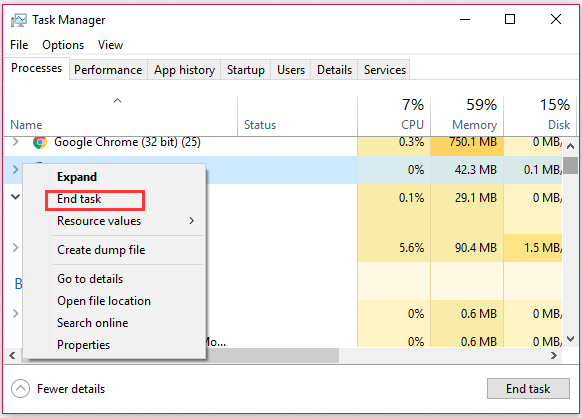This screenshot has width=582, height=418.
Task: Switch to the Services tab
Action: pos(385,70)
